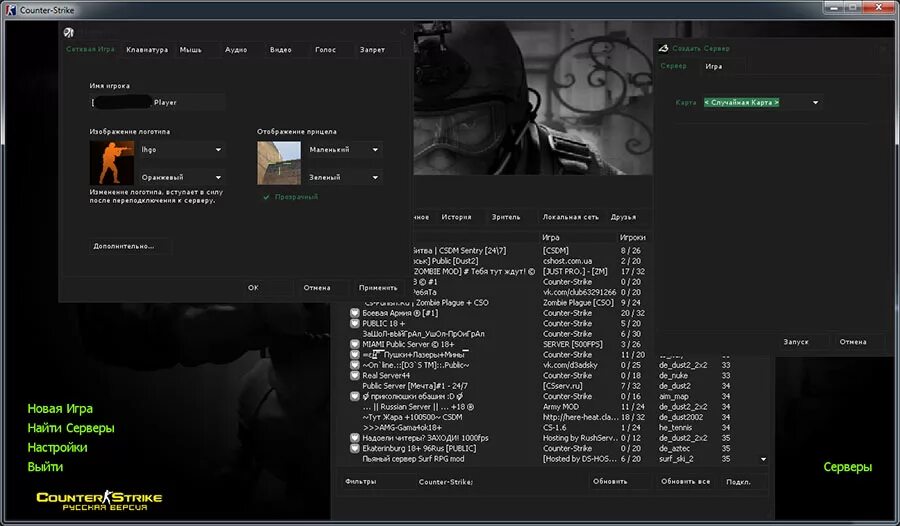Viewport: 900px width, 526px height.
Task: Open the Дополнительно... advanced options
Action: 130,246
